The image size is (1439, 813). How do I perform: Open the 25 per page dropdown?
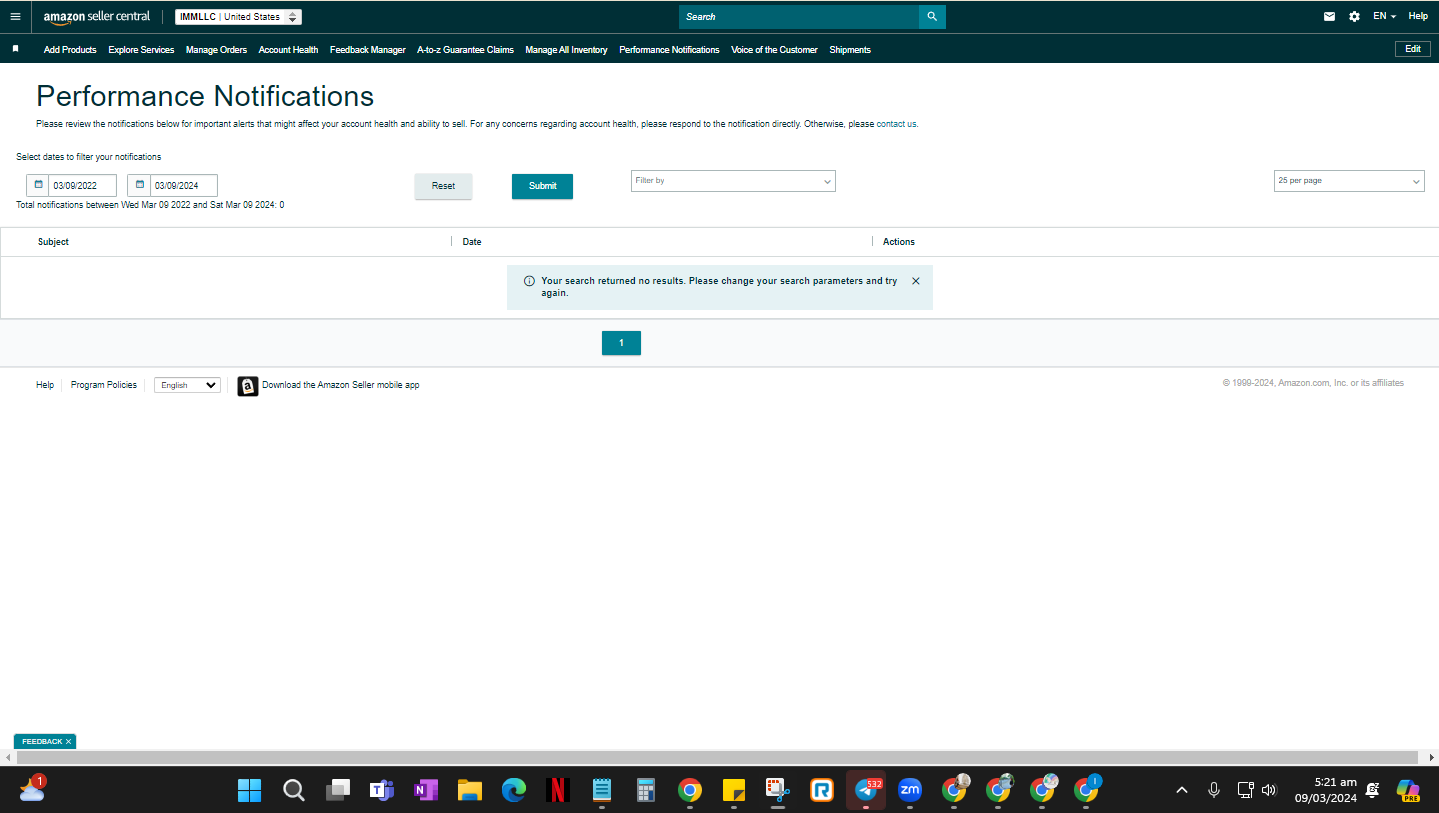(x=1349, y=181)
